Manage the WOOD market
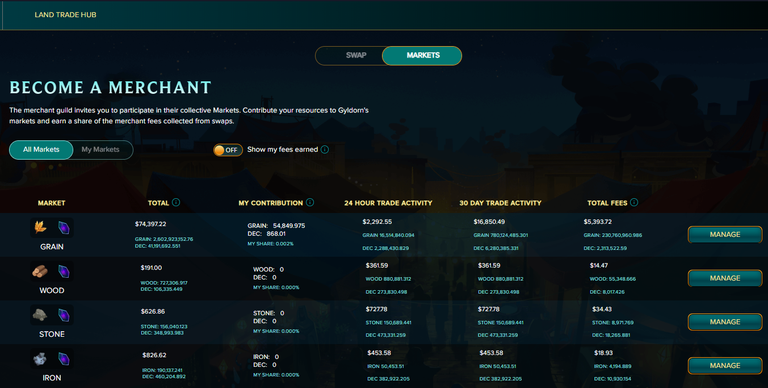Viewport: 768px width, 388px height. (x=725, y=278)
